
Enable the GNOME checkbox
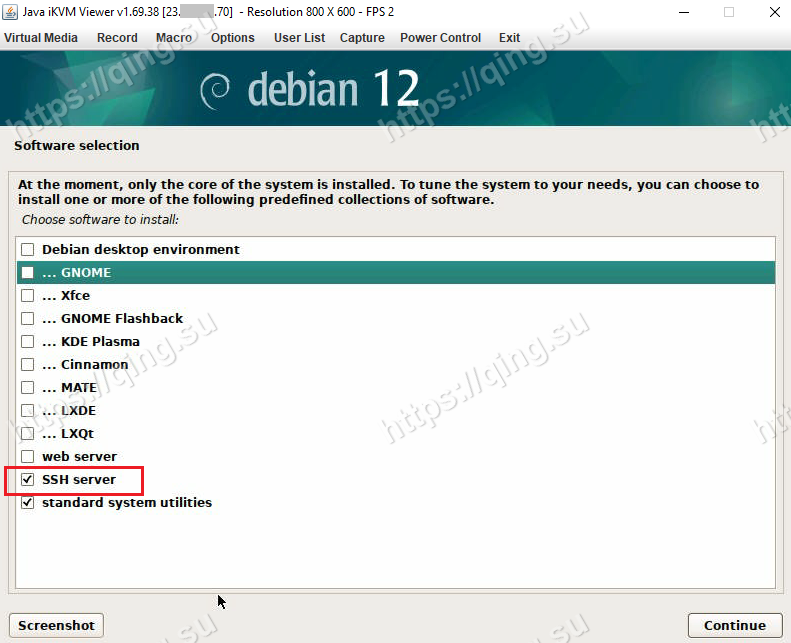tap(28, 273)
